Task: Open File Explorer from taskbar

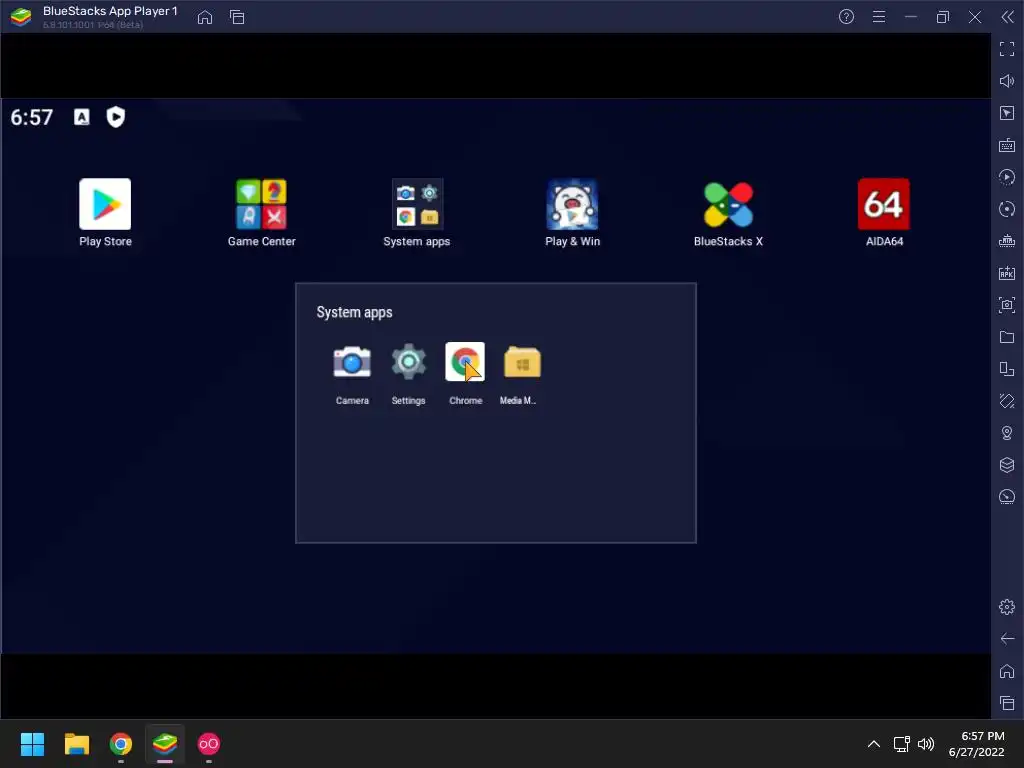Action: [76, 744]
